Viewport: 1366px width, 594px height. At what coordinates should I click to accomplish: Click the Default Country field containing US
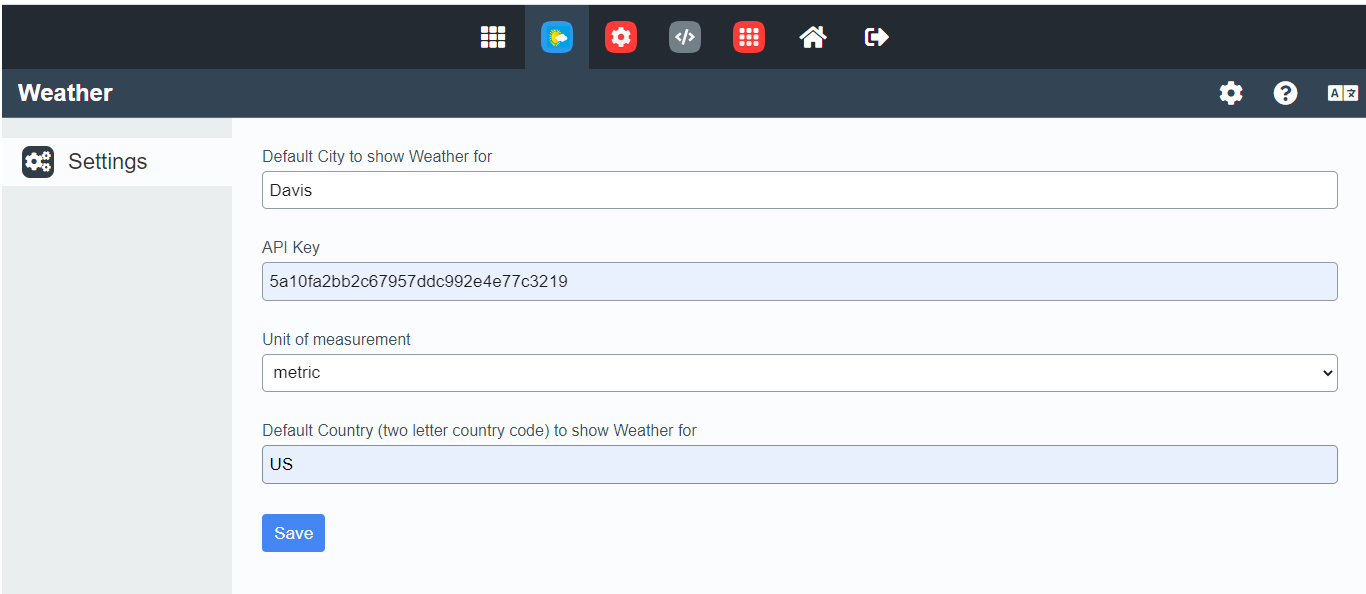pyautogui.click(x=799, y=465)
